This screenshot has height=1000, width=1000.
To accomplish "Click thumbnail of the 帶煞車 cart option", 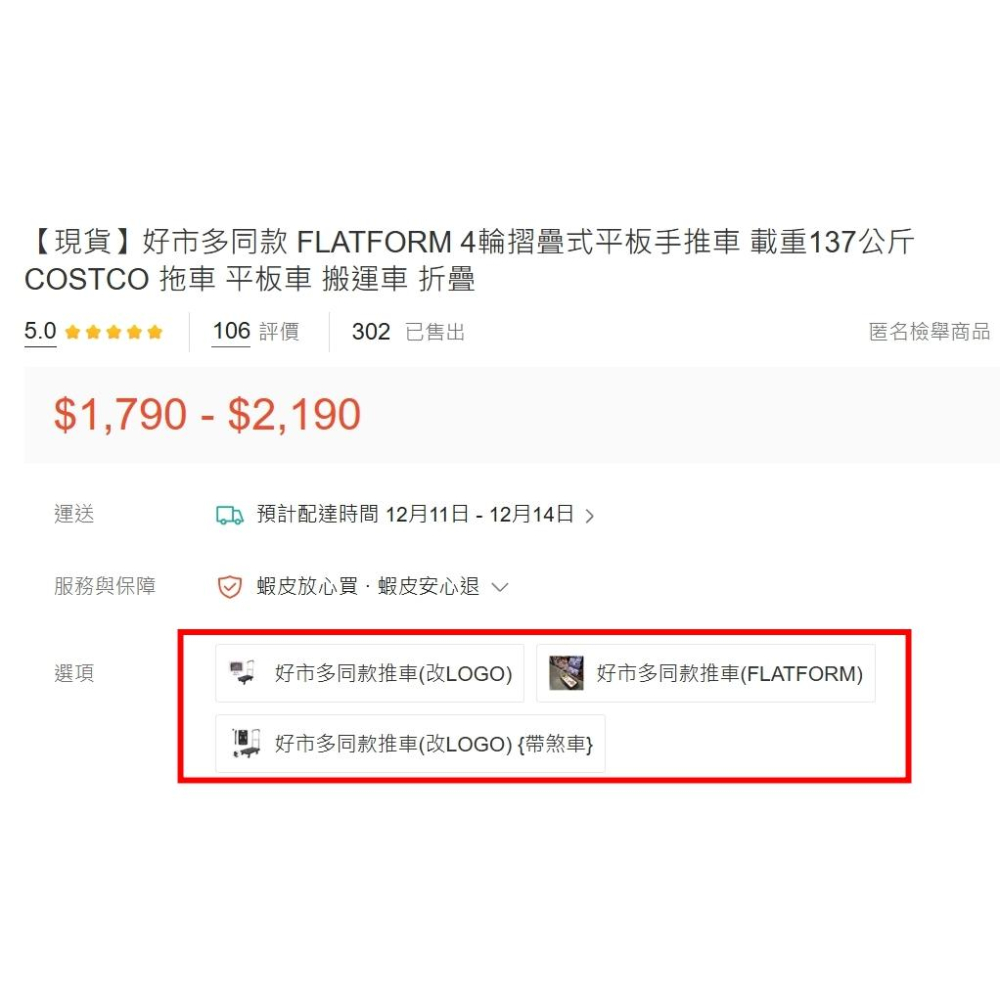I will 245,743.
